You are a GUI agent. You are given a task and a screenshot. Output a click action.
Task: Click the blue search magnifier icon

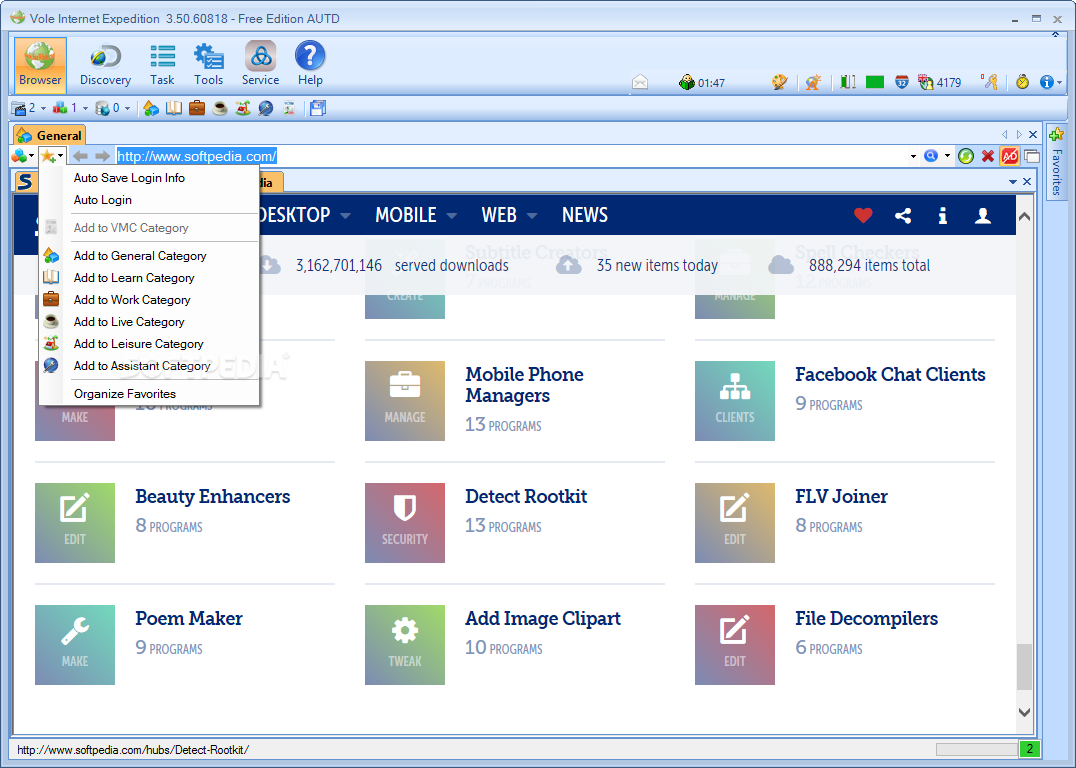pos(931,156)
